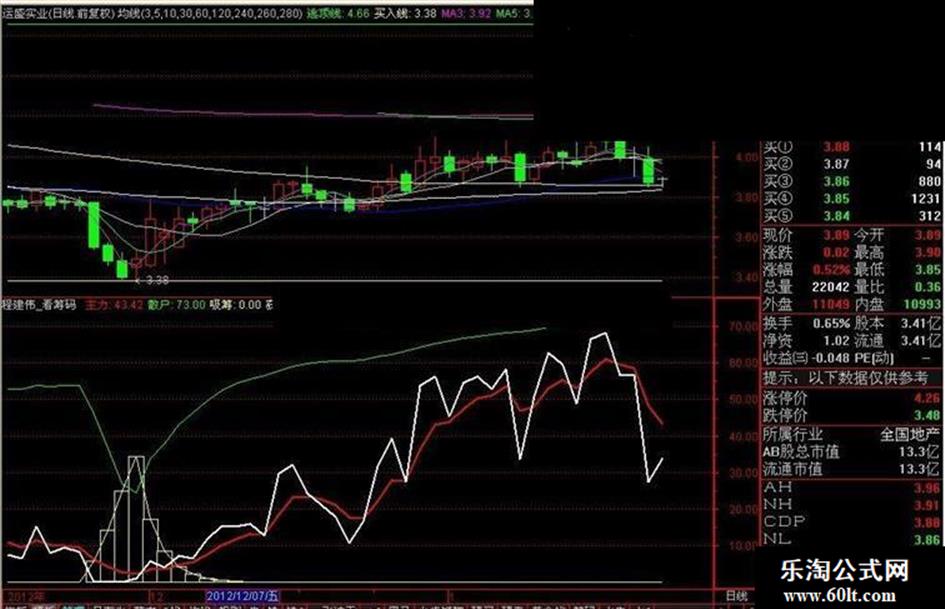
Task: Click the PE(动) label
Action: click(x=875, y=358)
